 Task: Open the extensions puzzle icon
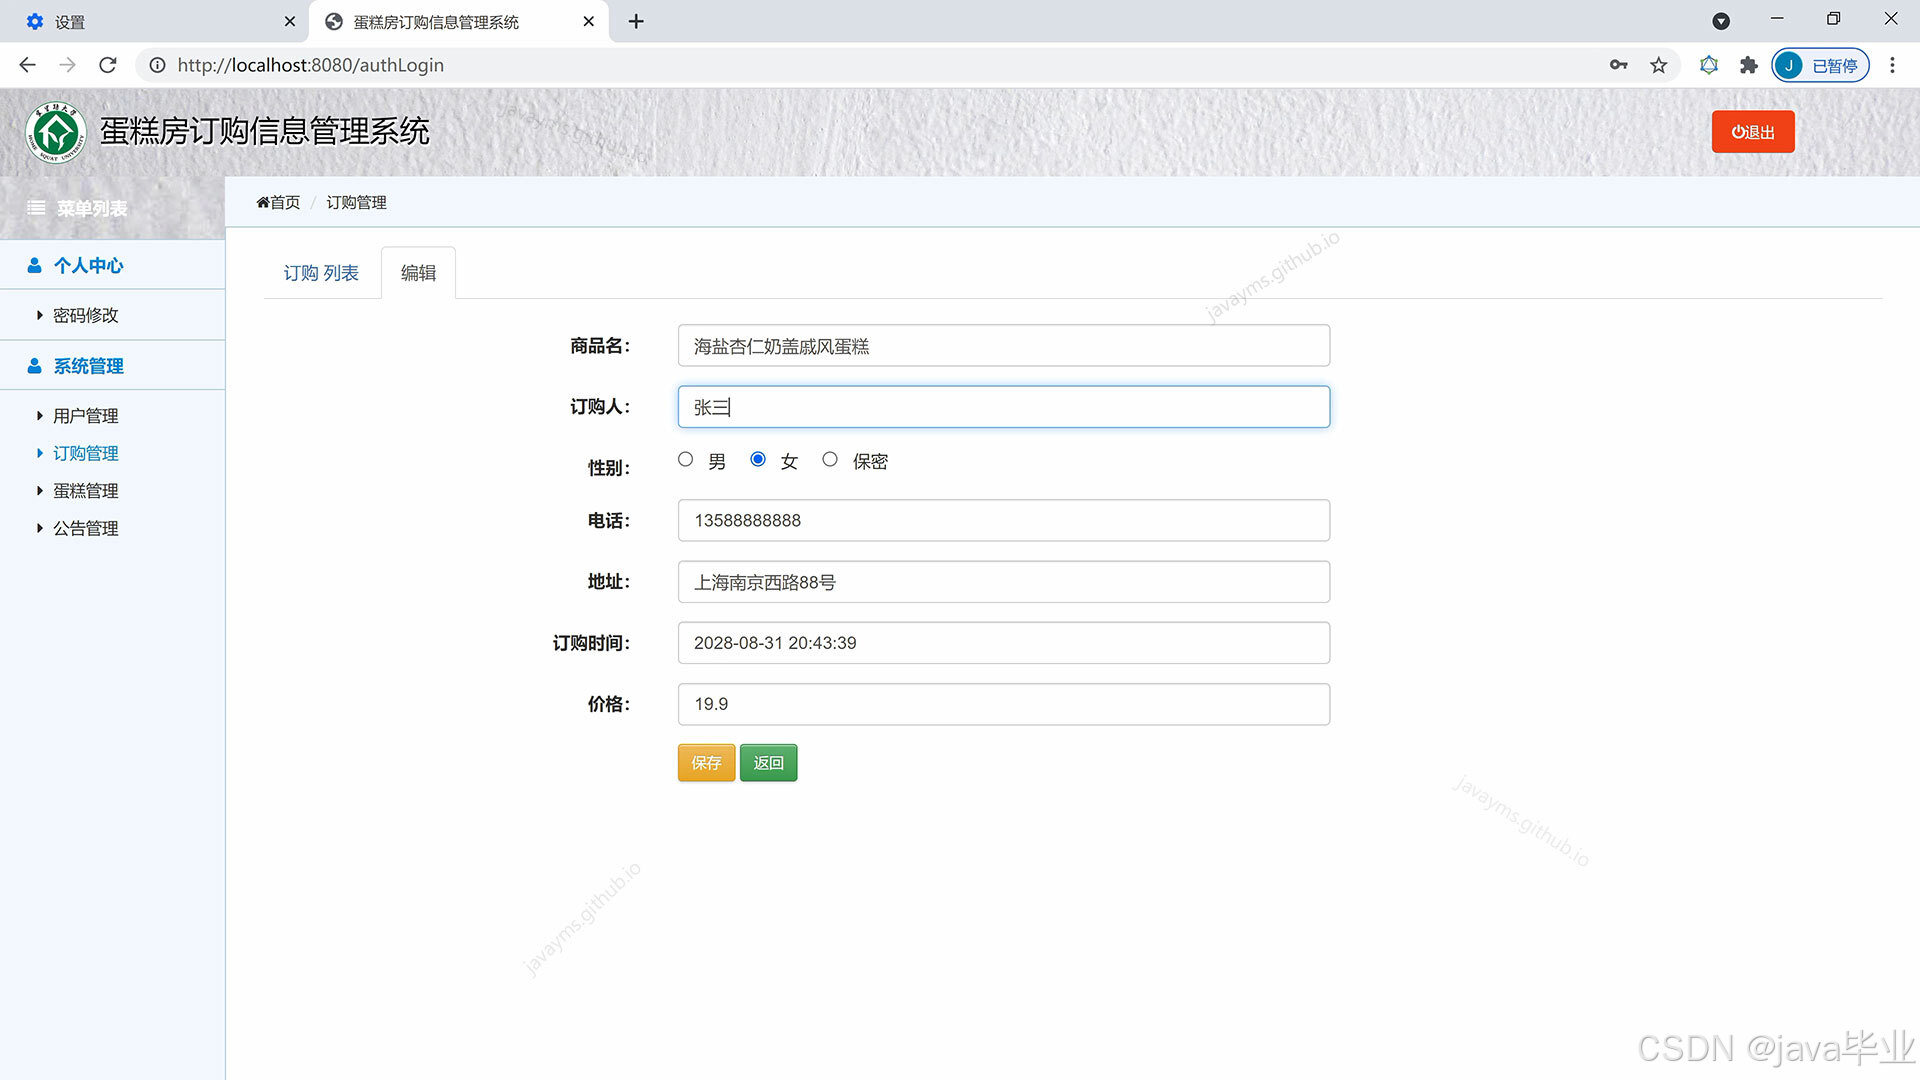click(1748, 65)
